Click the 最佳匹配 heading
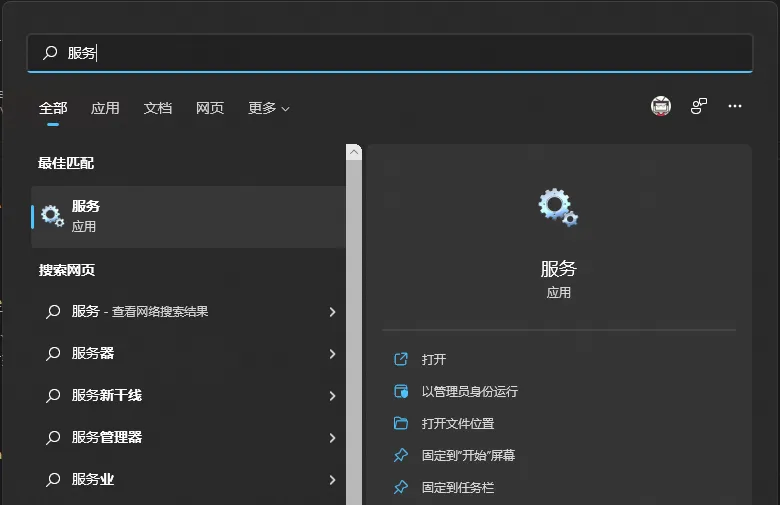This screenshot has height=505, width=780. click(x=66, y=163)
